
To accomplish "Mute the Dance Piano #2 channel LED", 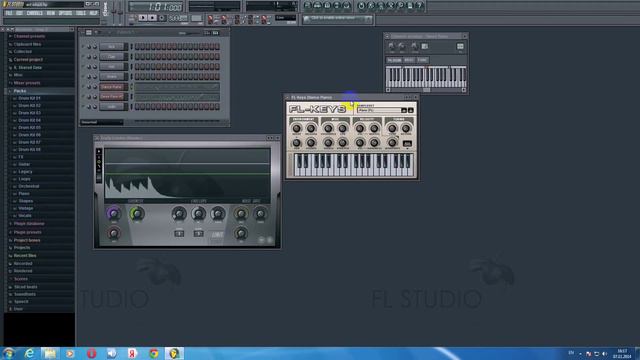I will tap(82, 96).
